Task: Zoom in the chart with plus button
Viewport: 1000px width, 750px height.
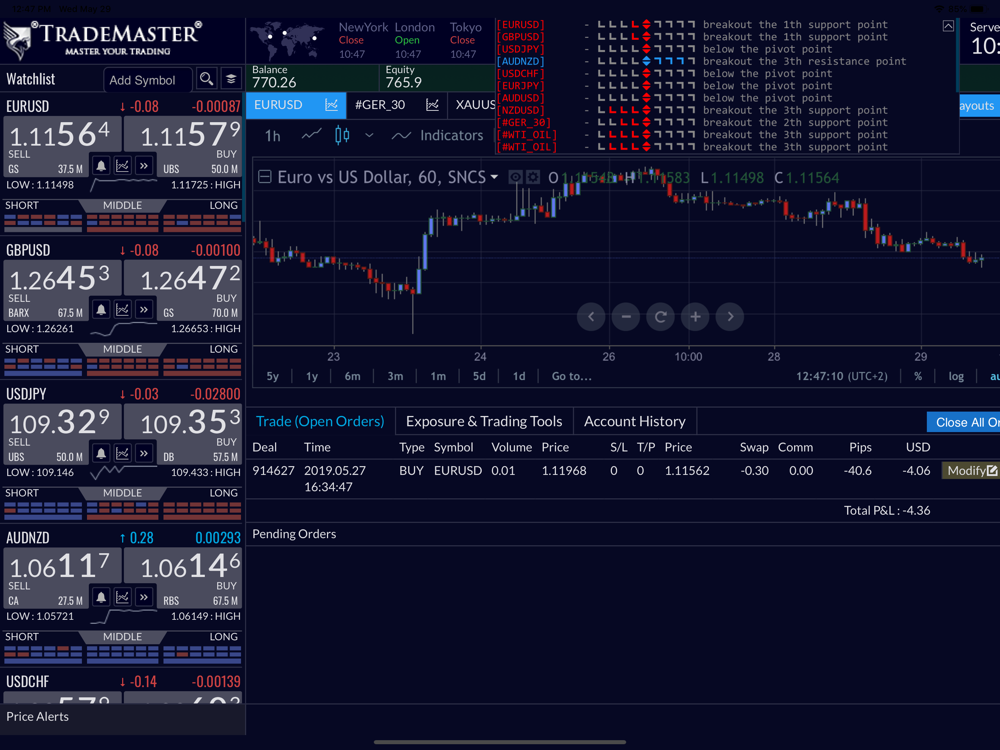Action: pos(695,317)
